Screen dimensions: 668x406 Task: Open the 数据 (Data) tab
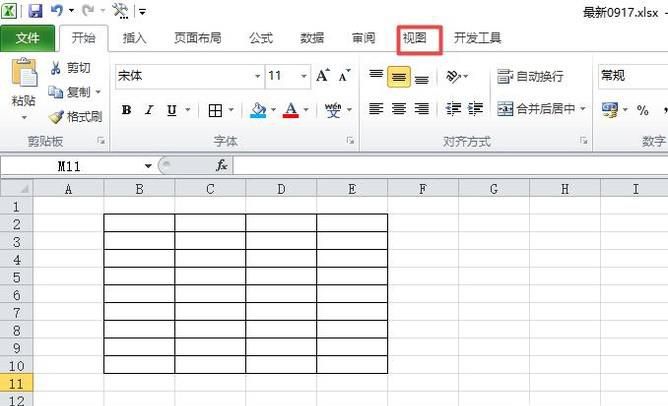pos(312,38)
